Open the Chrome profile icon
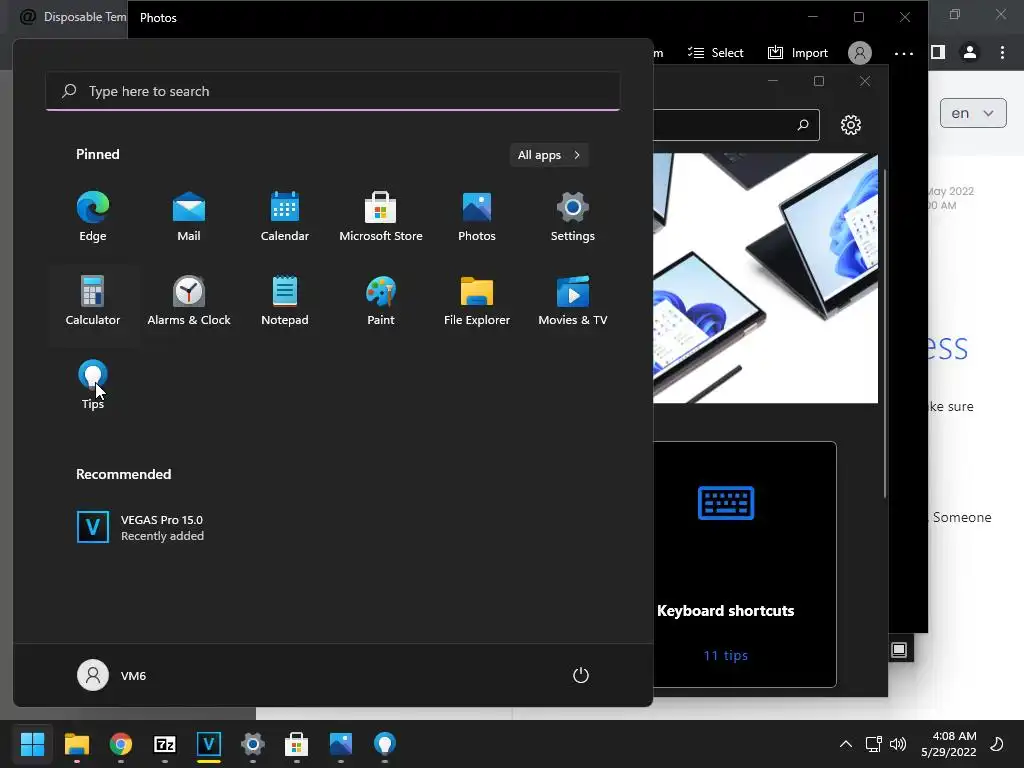Screen dimensions: 1024x768 970,52
